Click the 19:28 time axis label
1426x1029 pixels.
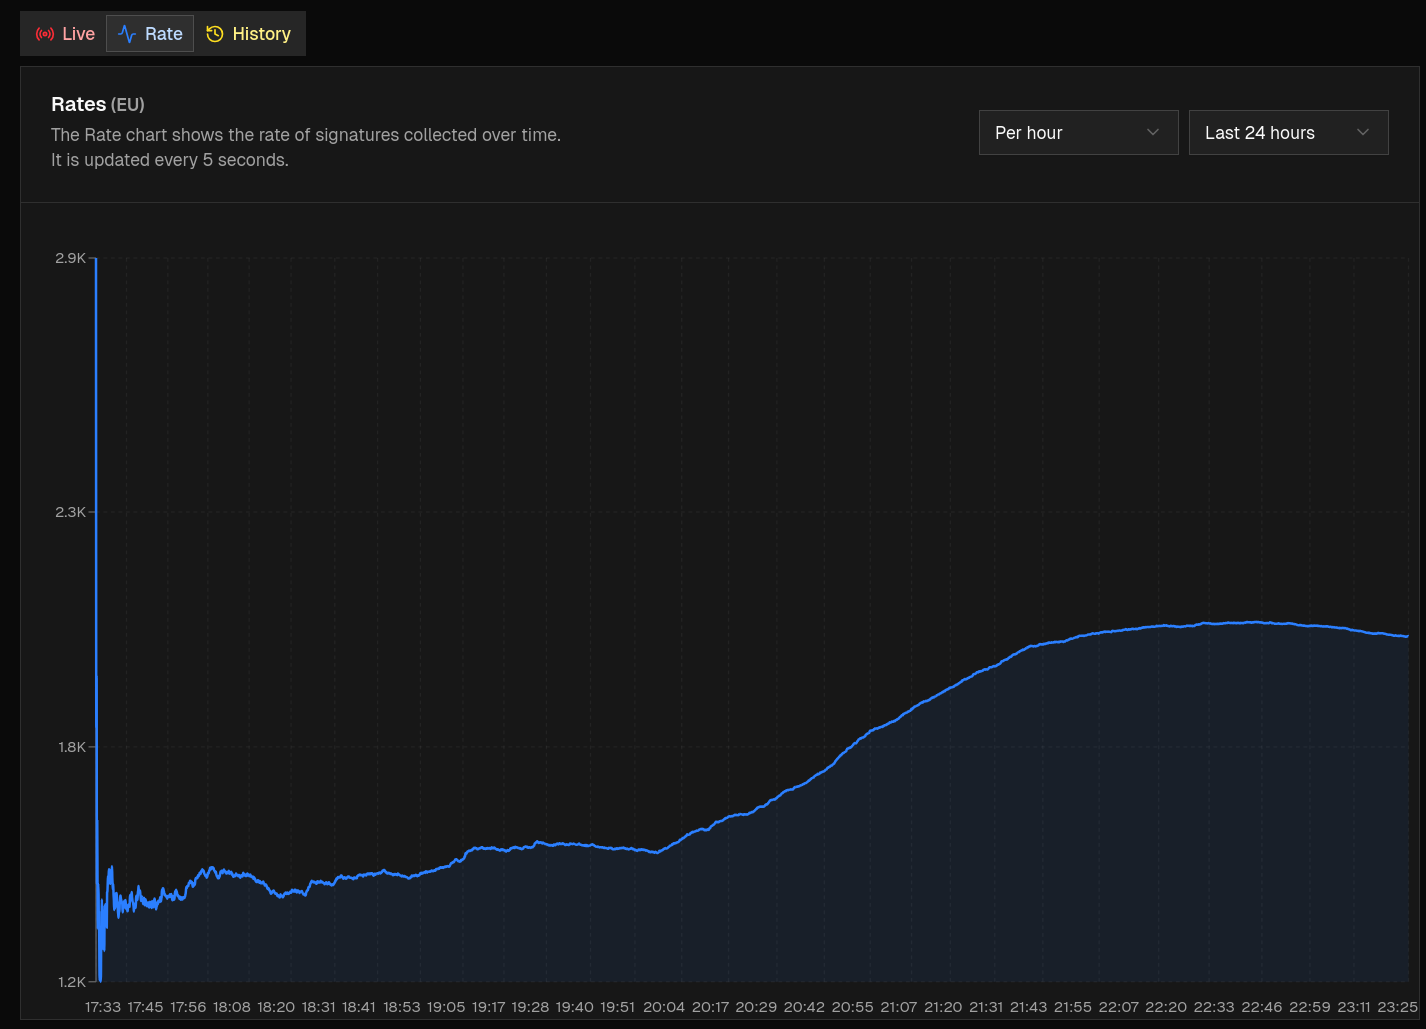pos(532,1007)
